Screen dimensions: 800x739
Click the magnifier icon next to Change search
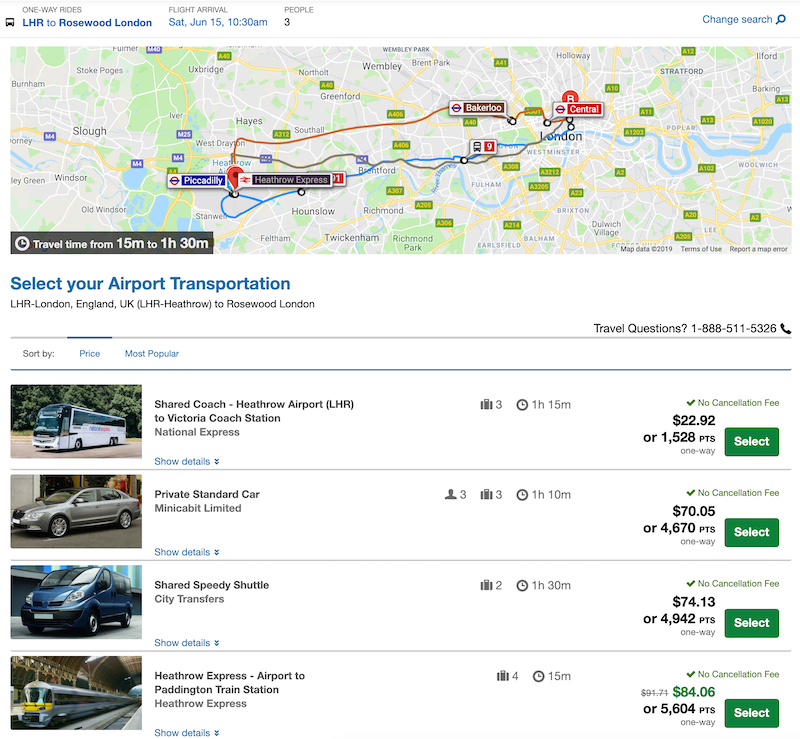click(781, 19)
